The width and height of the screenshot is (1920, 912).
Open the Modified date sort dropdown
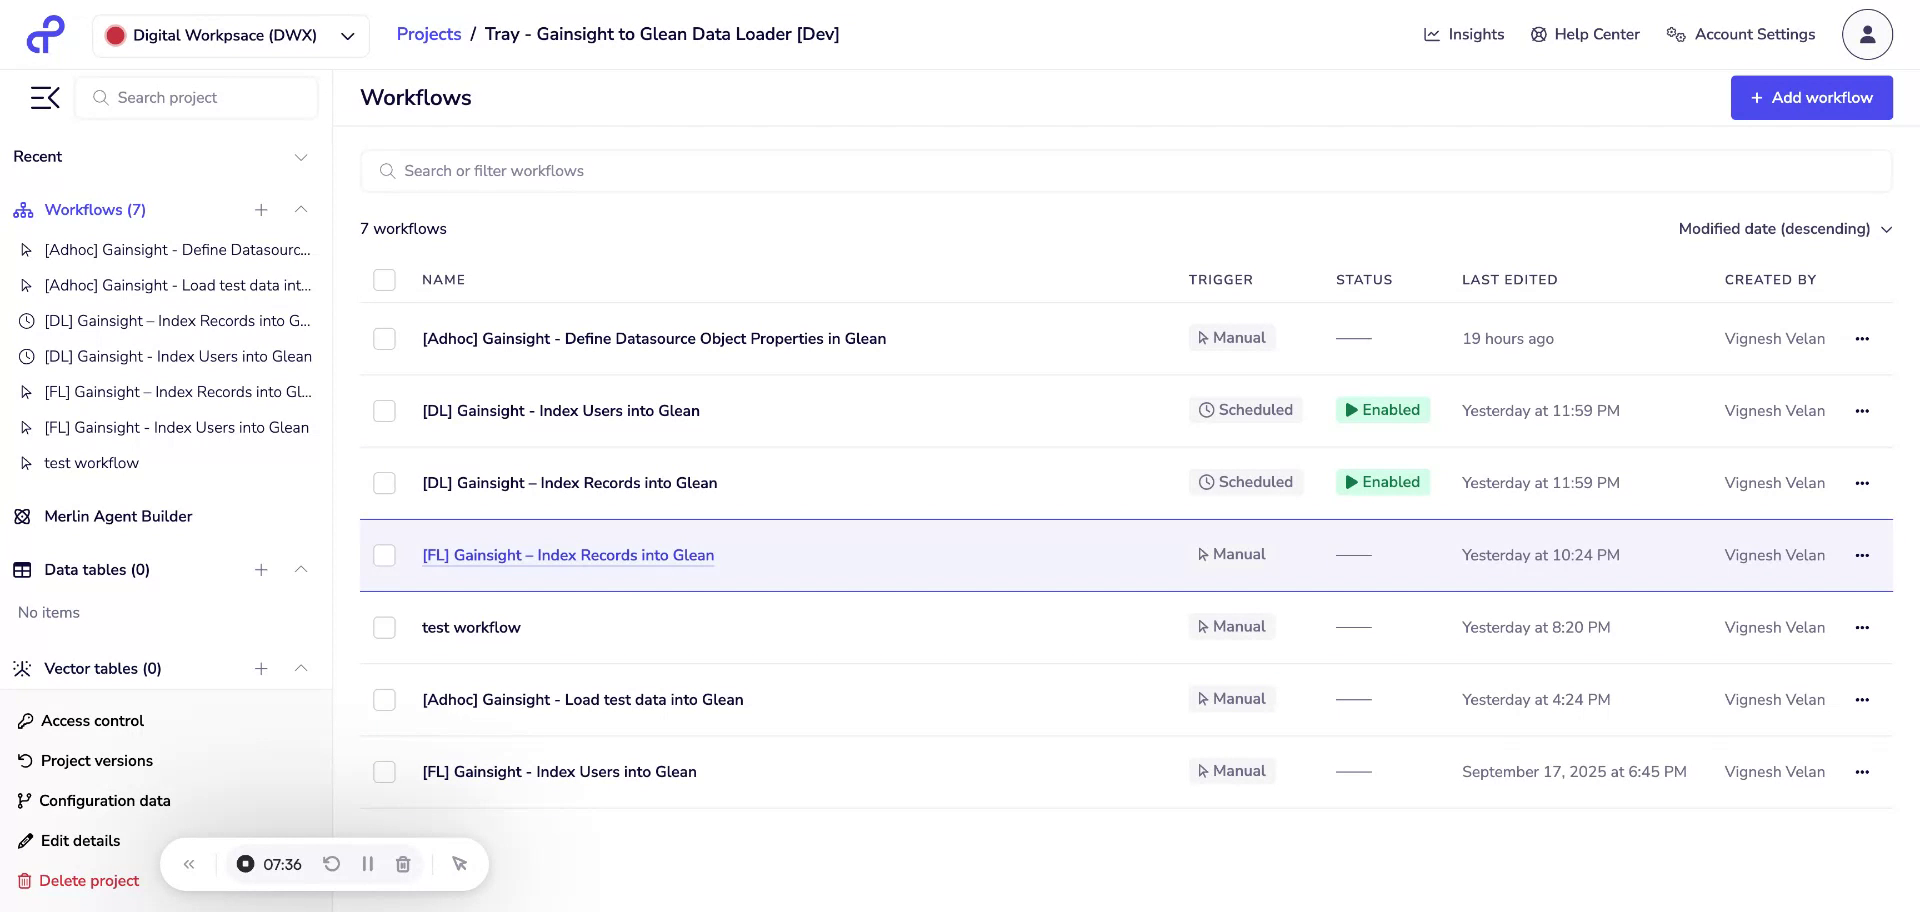click(x=1786, y=228)
